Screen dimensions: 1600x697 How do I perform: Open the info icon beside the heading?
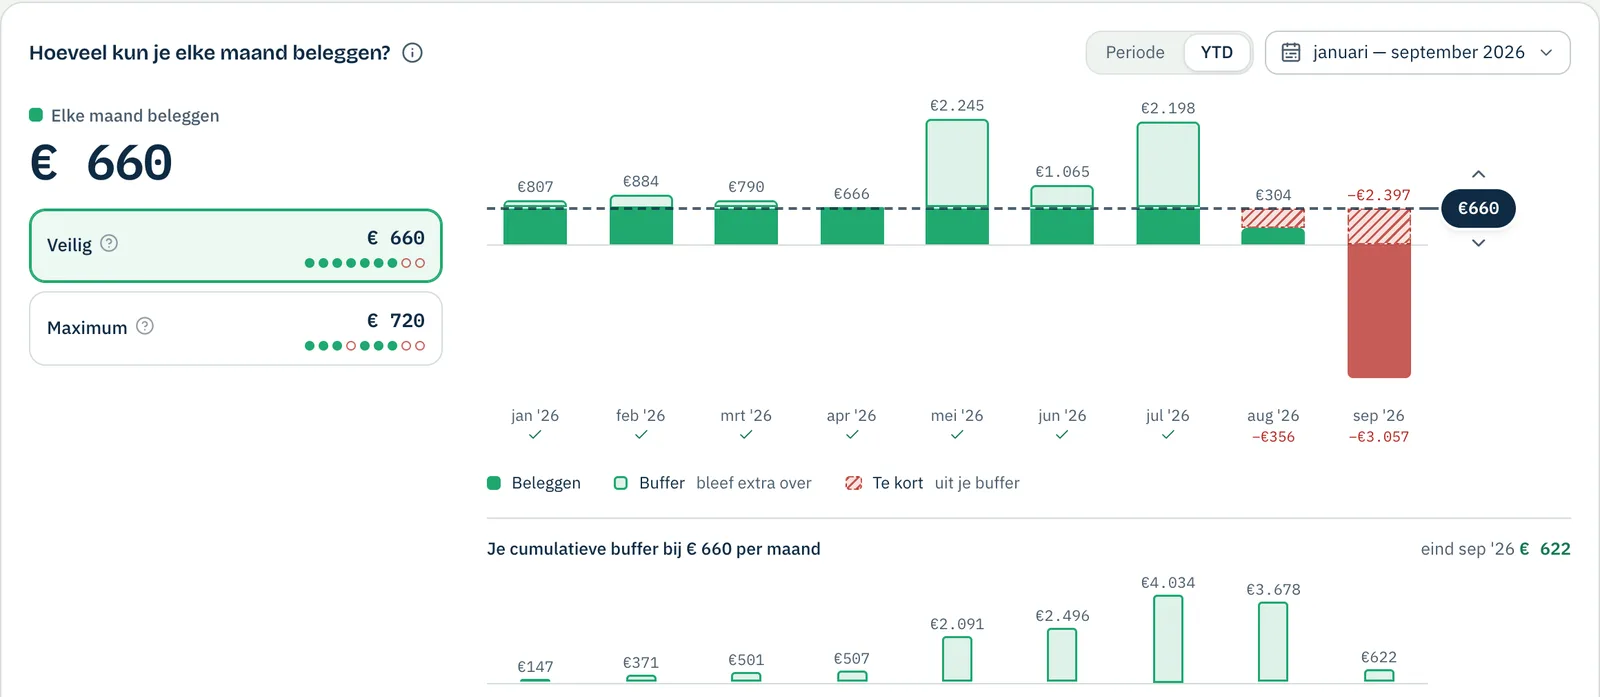[412, 53]
